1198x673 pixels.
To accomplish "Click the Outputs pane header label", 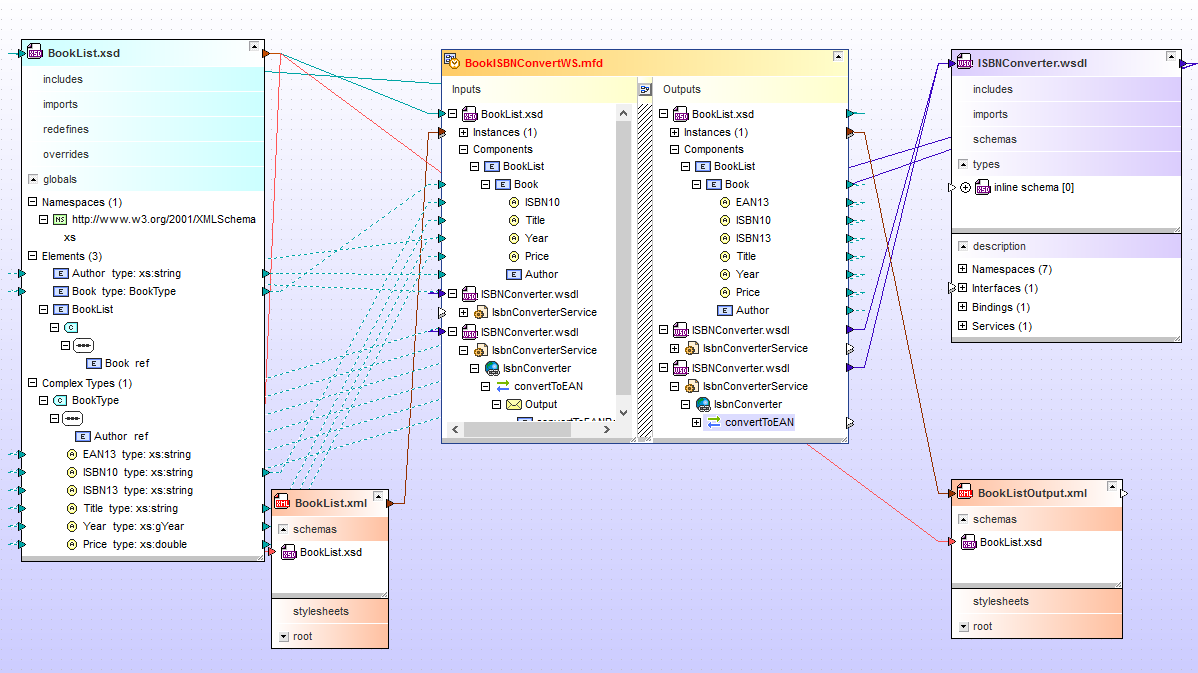I will 681,89.
